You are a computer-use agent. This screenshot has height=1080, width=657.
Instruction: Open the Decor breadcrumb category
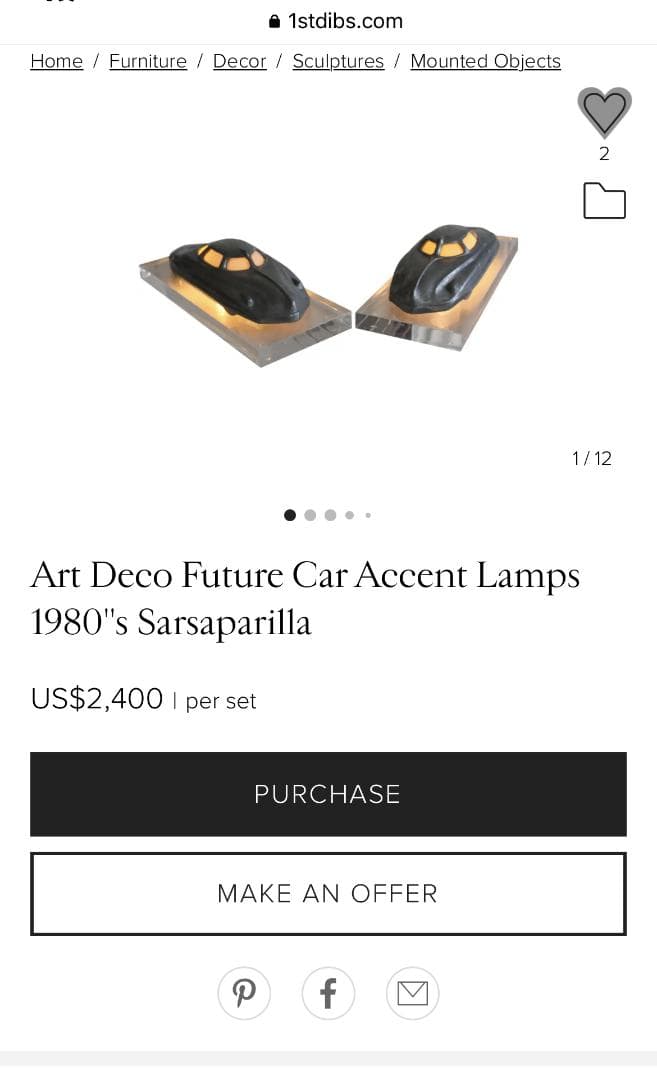click(x=239, y=61)
